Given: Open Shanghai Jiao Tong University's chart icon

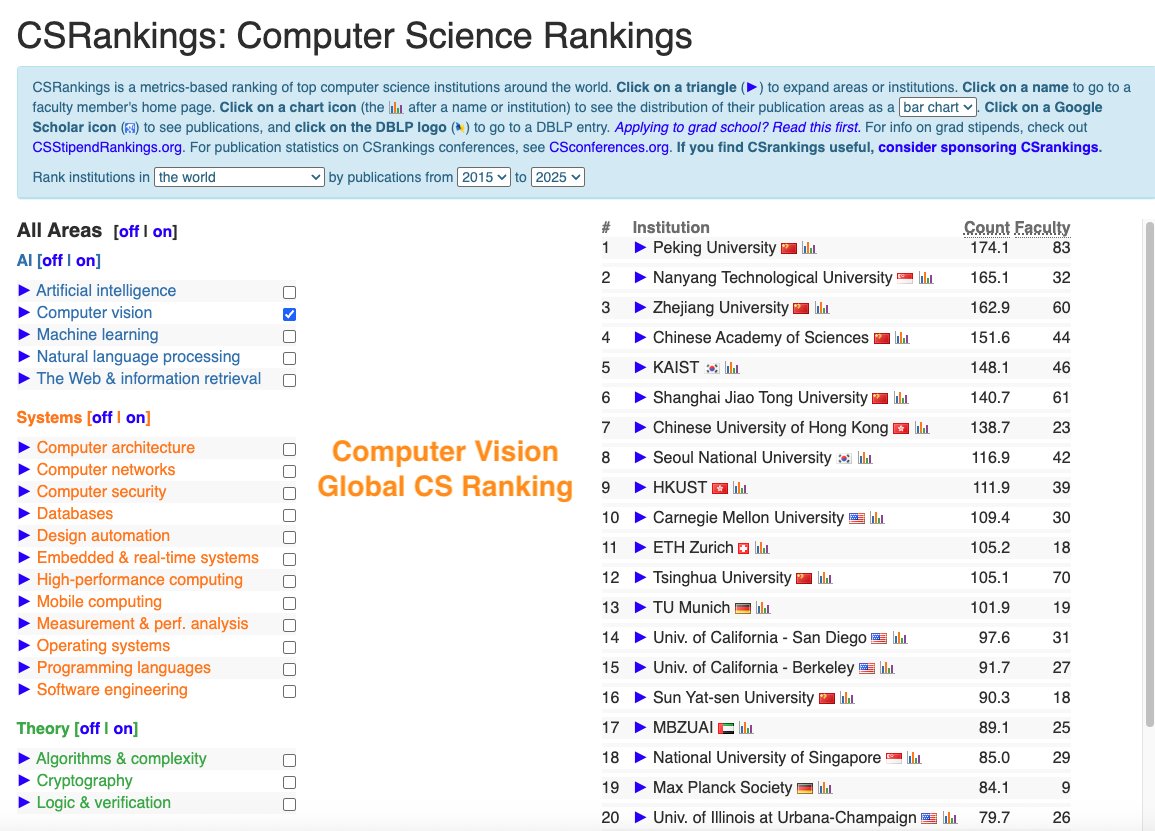Looking at the screenshot, I should tap(901, 399).
